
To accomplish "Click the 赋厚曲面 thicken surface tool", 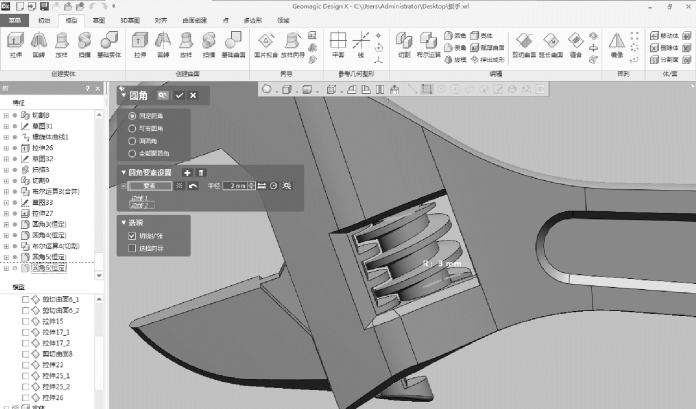I will [487, 48].
